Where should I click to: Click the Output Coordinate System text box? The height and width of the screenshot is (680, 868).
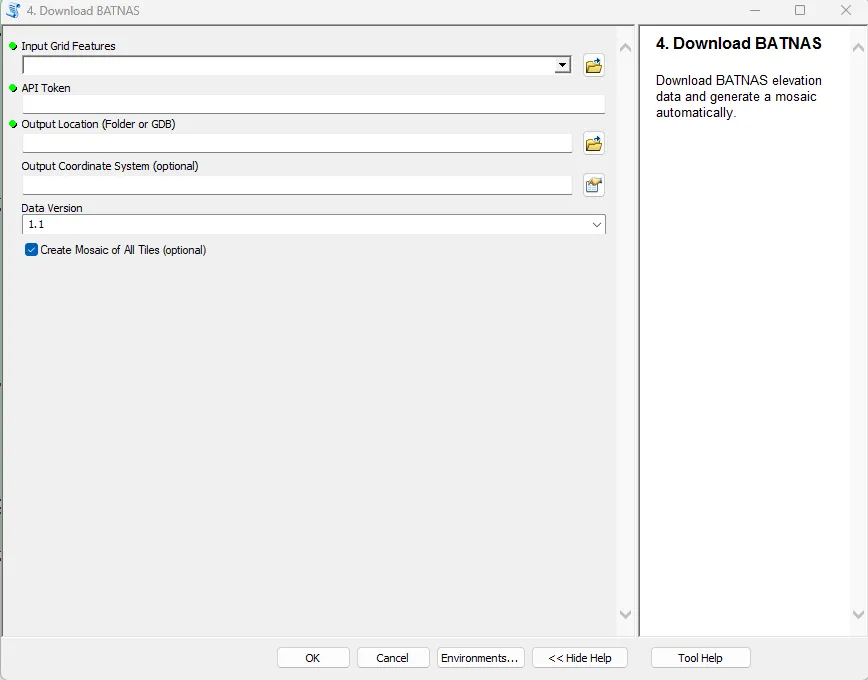(295, 185)
